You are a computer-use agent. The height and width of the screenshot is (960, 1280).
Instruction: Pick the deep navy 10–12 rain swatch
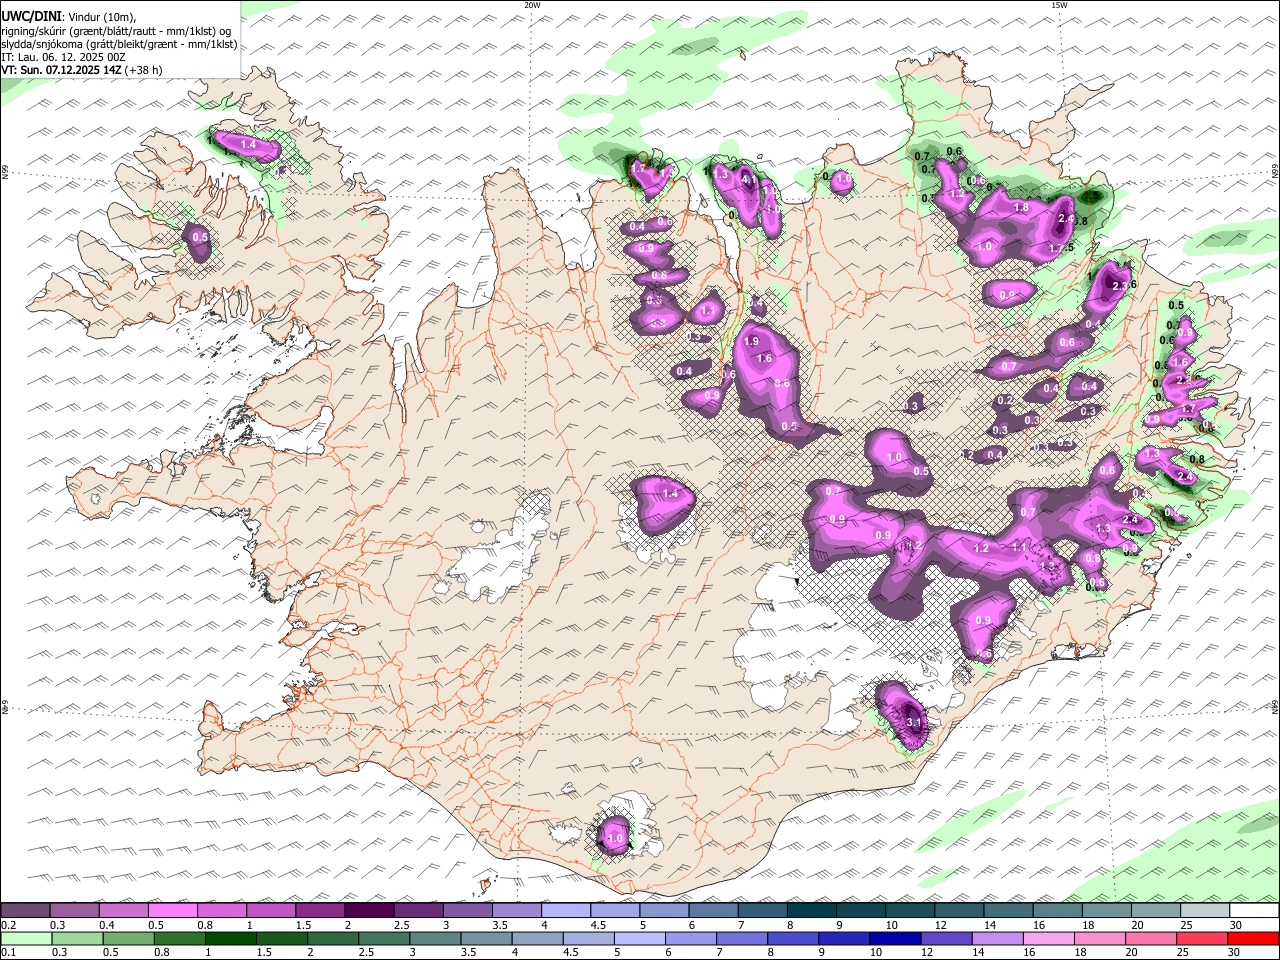click(895, 938)
